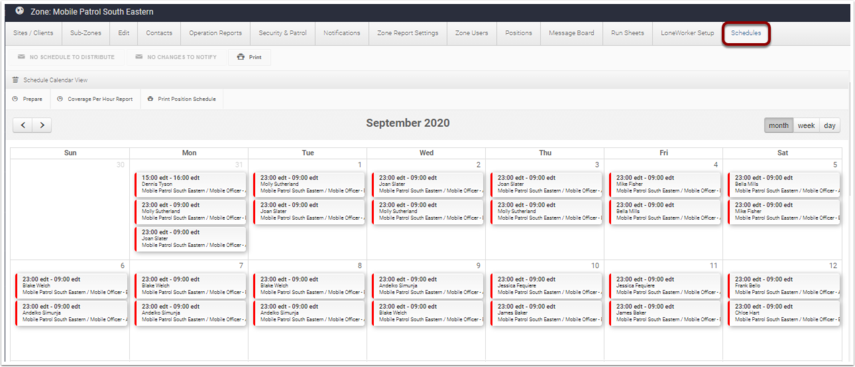This screenshot has height=367, width=855.
Task: Open Blake Welch's shift on Tuesday 8
Action: [309, 286]
